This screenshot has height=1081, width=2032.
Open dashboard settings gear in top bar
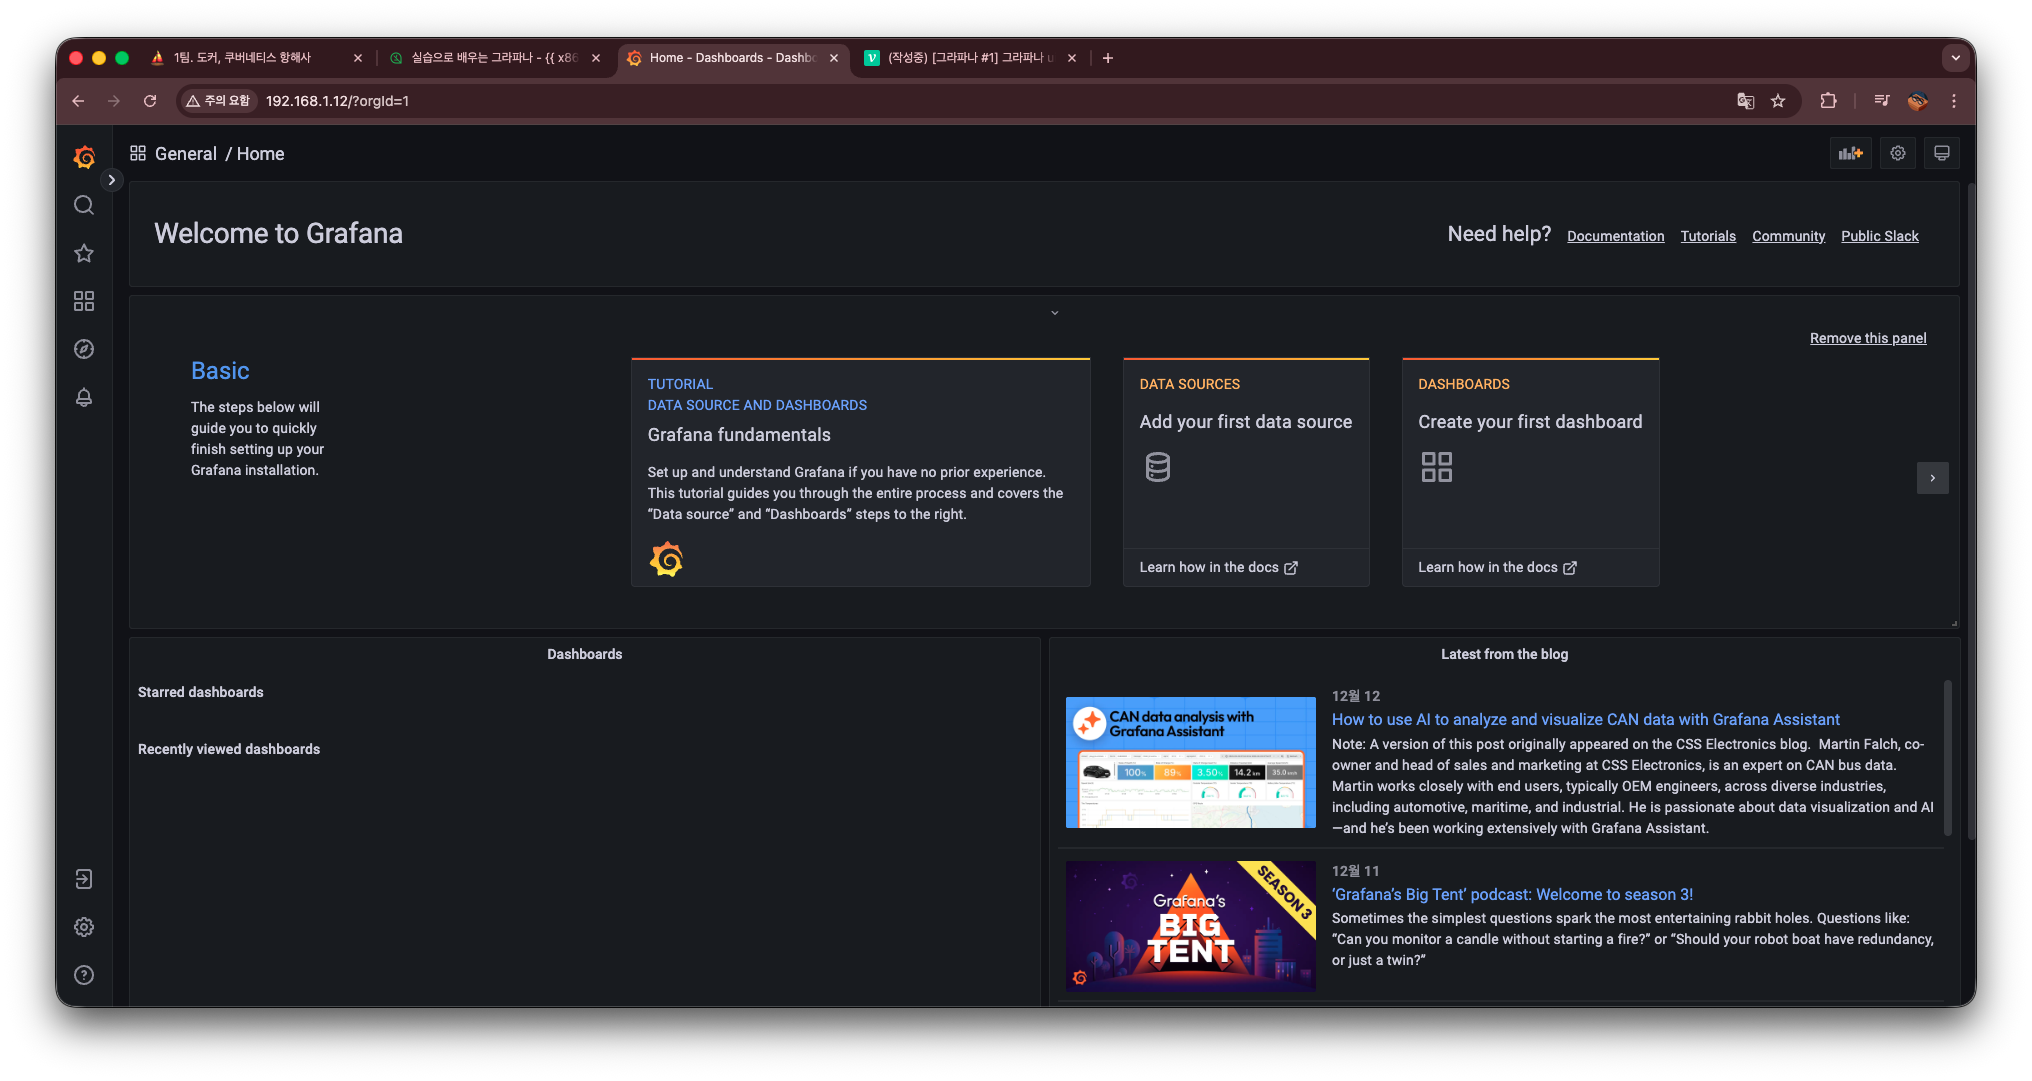[1897, 153]
